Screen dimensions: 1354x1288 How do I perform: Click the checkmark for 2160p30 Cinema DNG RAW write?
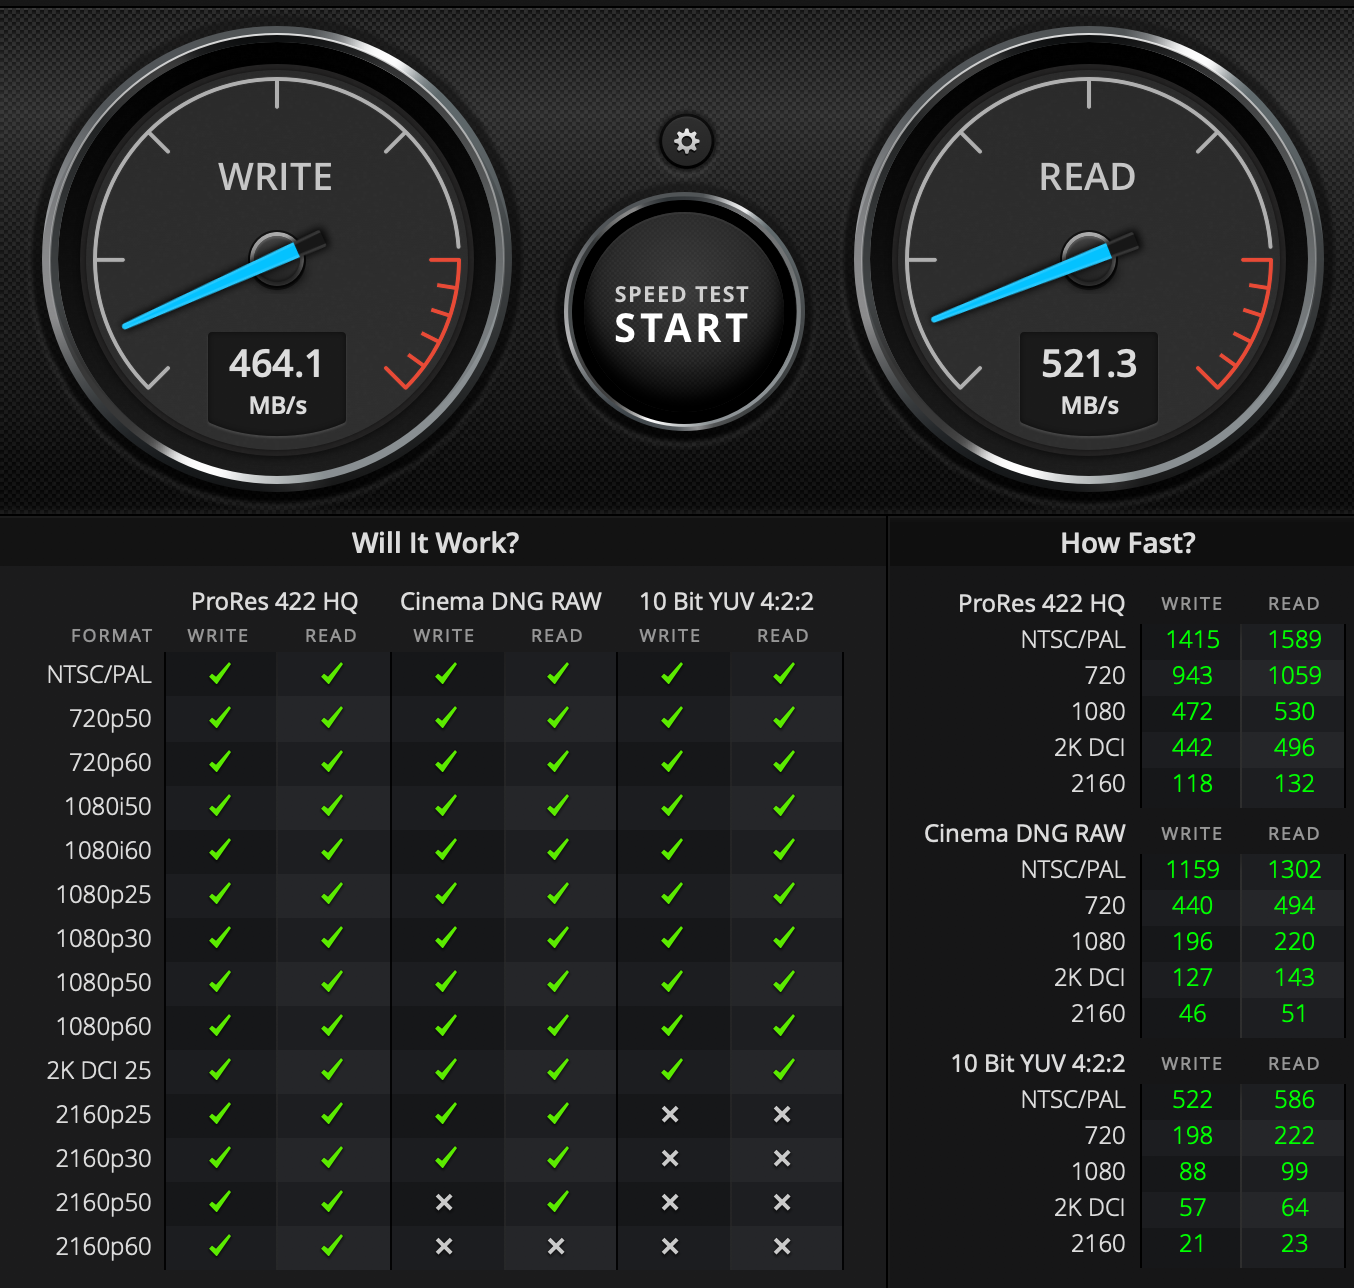(x=446, y=1158)
